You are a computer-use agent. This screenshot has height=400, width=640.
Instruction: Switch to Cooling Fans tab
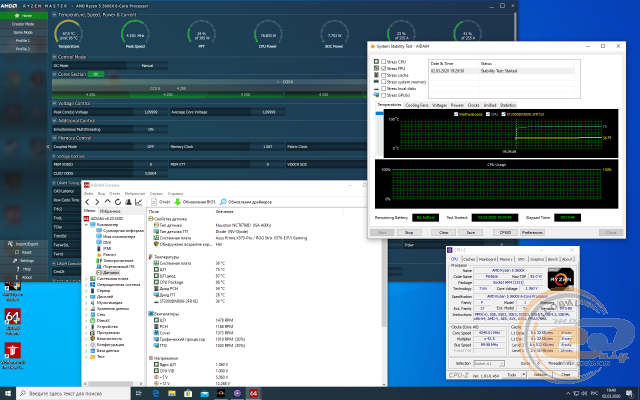pyautogui.click(x=416, y=105)
